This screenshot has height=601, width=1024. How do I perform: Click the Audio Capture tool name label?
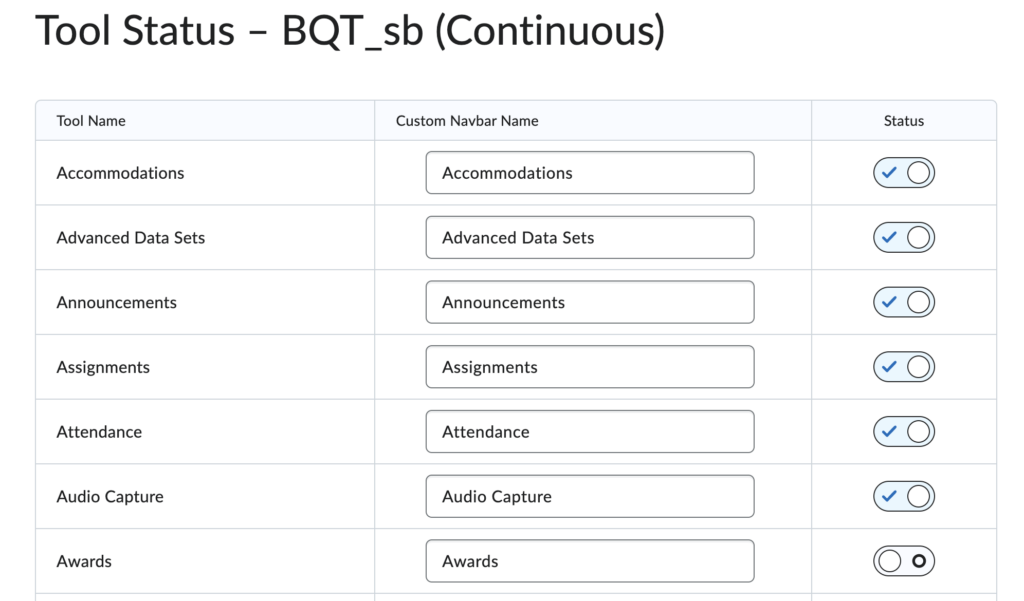click(110, 496)
